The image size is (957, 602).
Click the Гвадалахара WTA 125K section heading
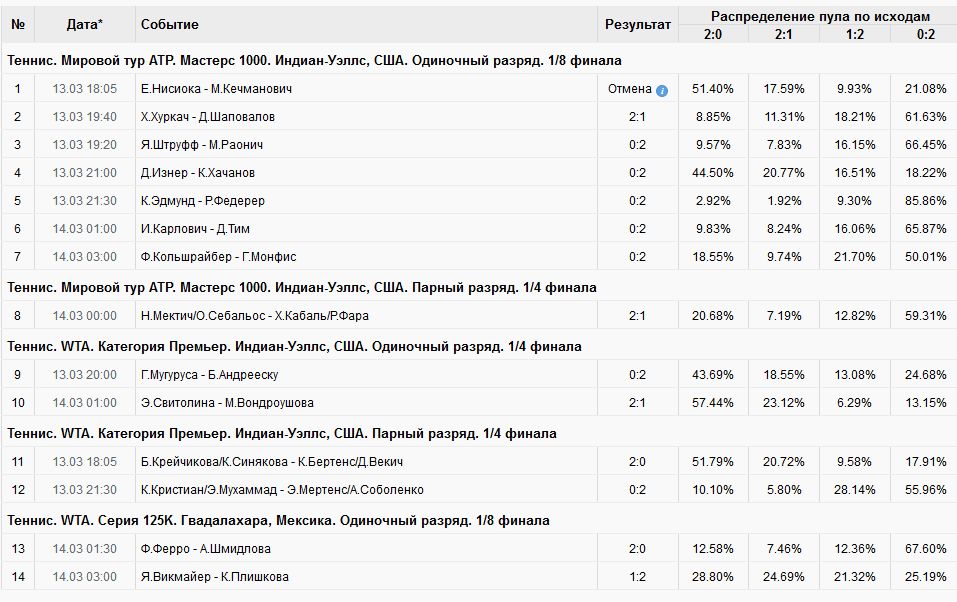click(x=278, y=520)
